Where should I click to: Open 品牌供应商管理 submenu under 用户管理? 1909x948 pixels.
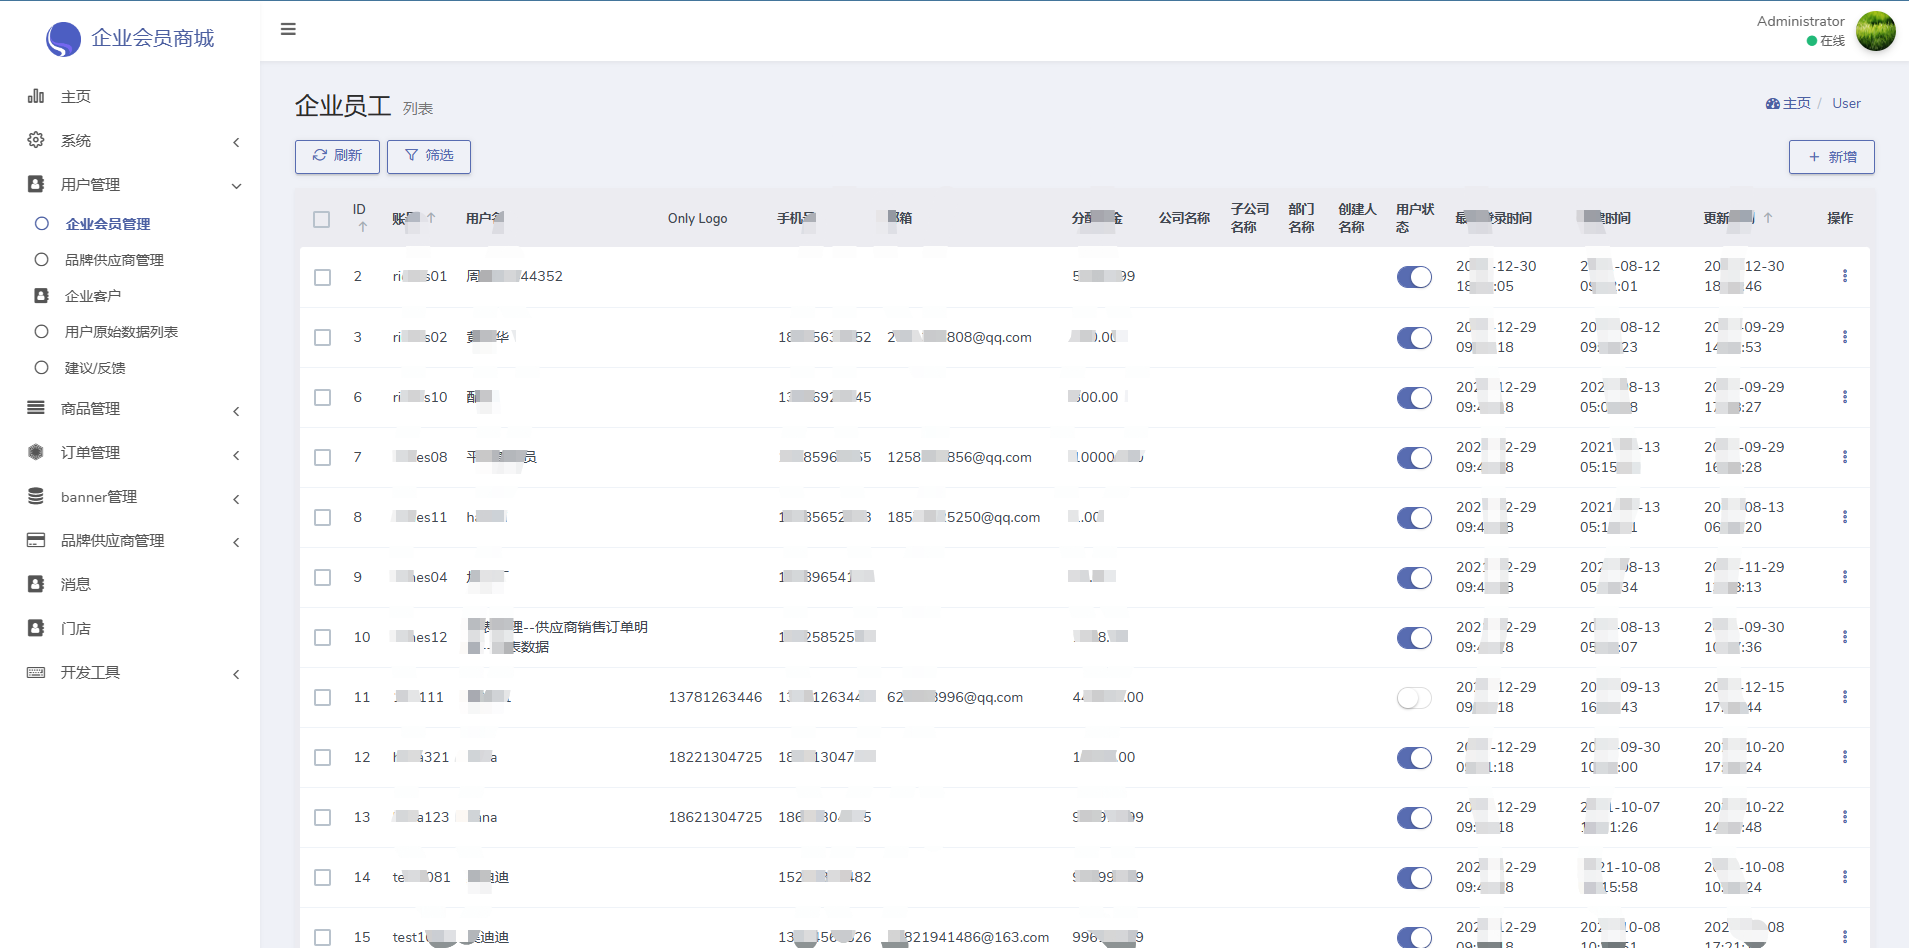pos(114,260)
